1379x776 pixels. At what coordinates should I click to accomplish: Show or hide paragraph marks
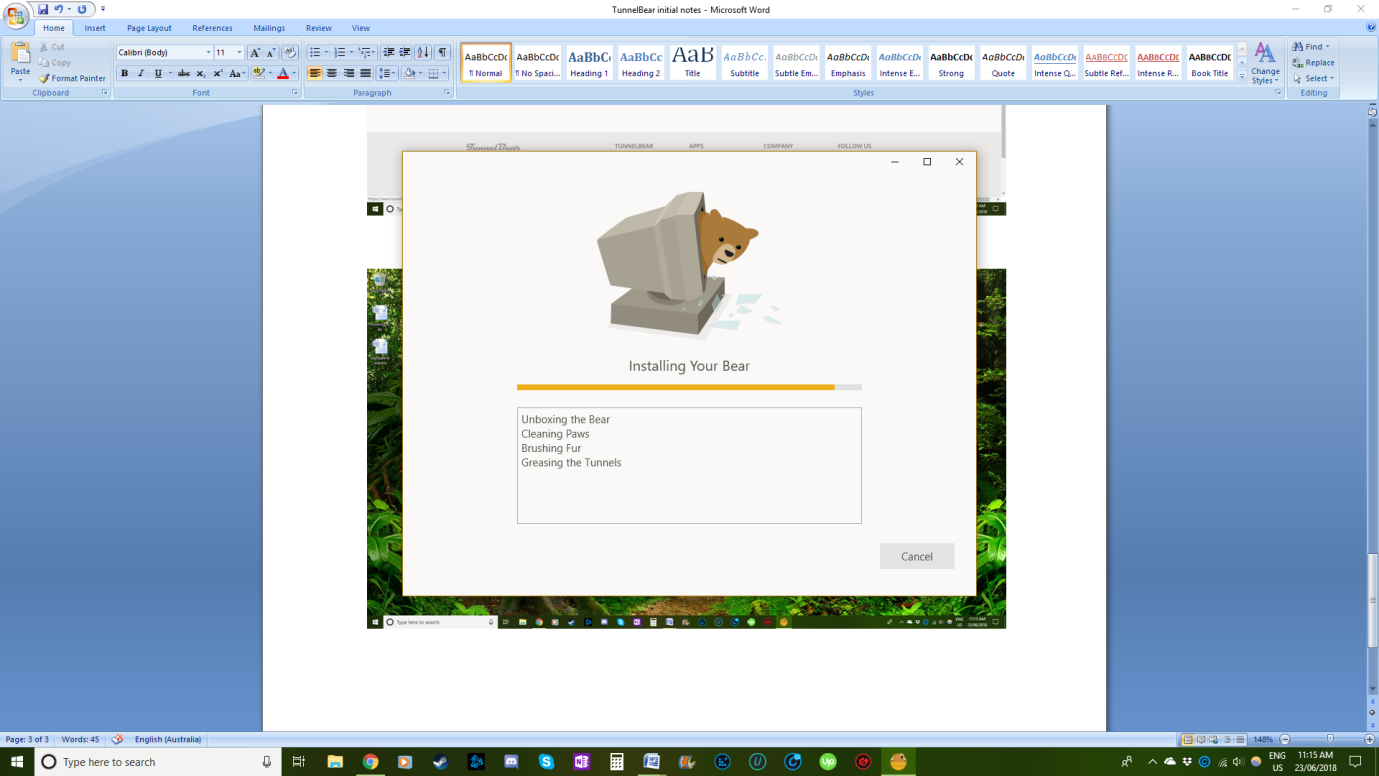click(442, 53)
